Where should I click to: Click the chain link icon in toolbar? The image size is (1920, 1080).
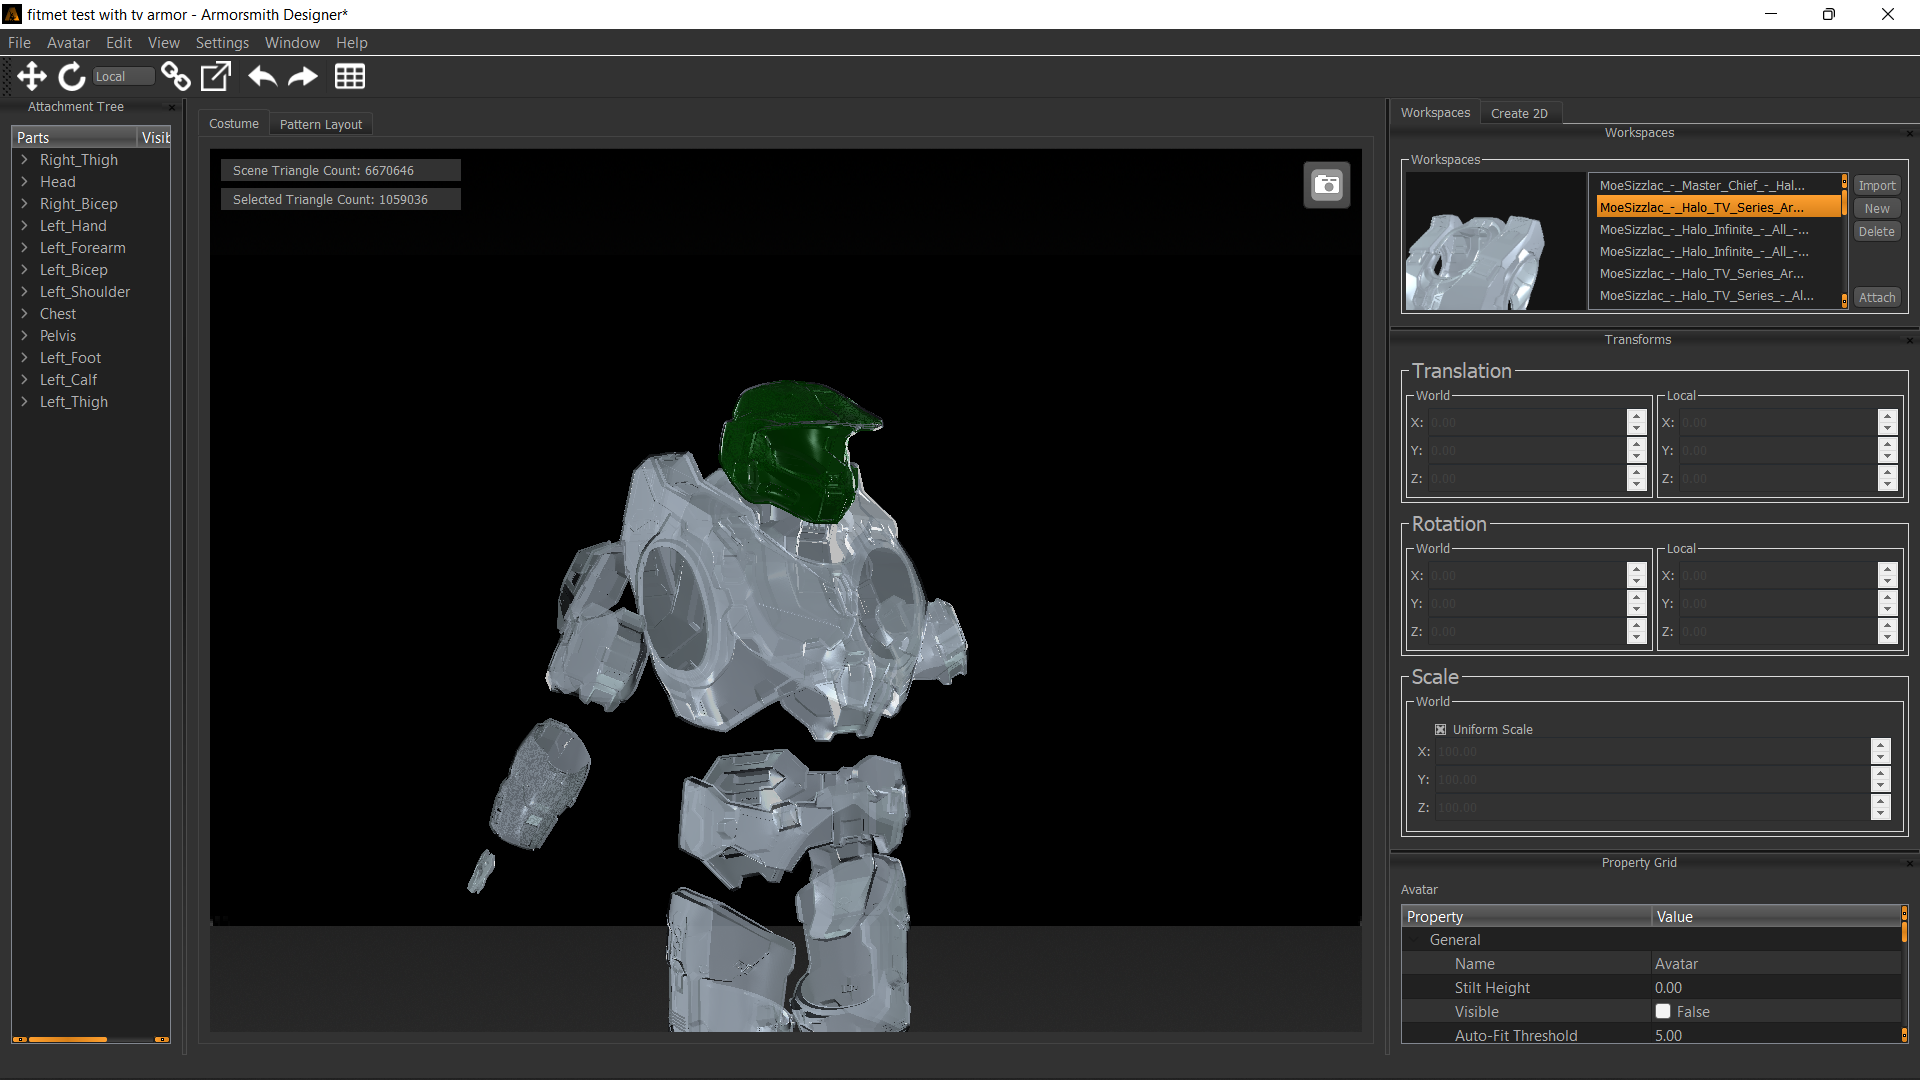pyautogui.click(x=176, y=76)
